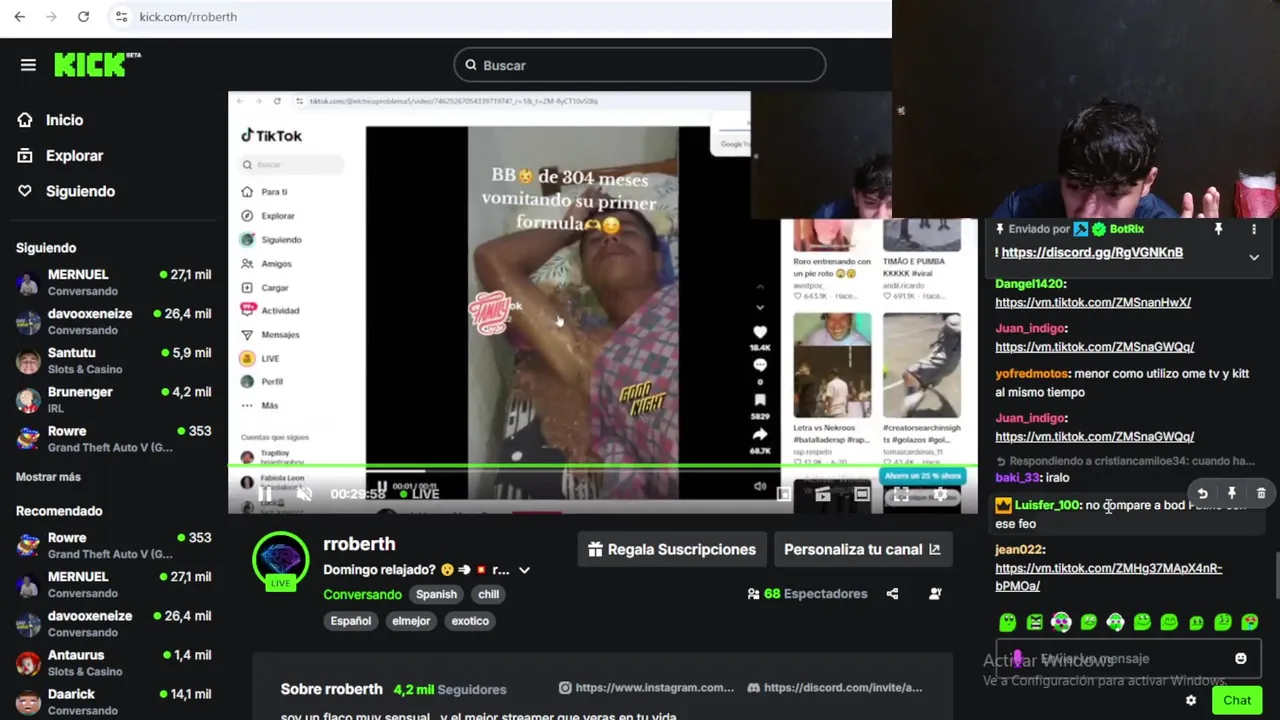
Task: Open the hamburger sidebar menu
Action: click(28, 65)
